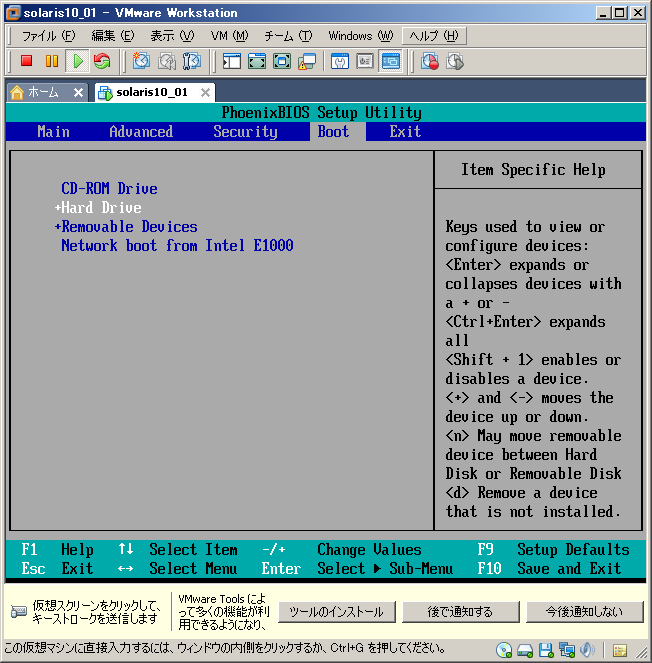This screenshot has width=652, height=663.
Task: Open the 編集 (E) menu
Action: pos(112,36)
